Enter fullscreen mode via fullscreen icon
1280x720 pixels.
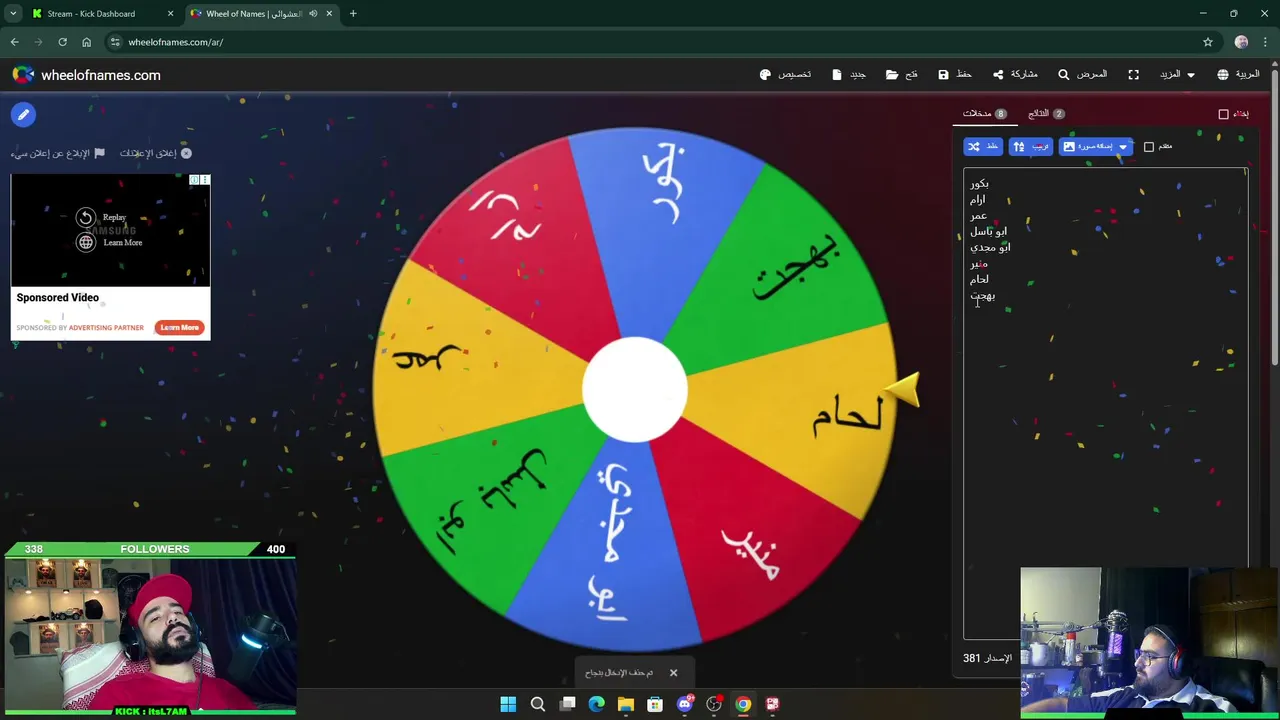click(1133, 75)
